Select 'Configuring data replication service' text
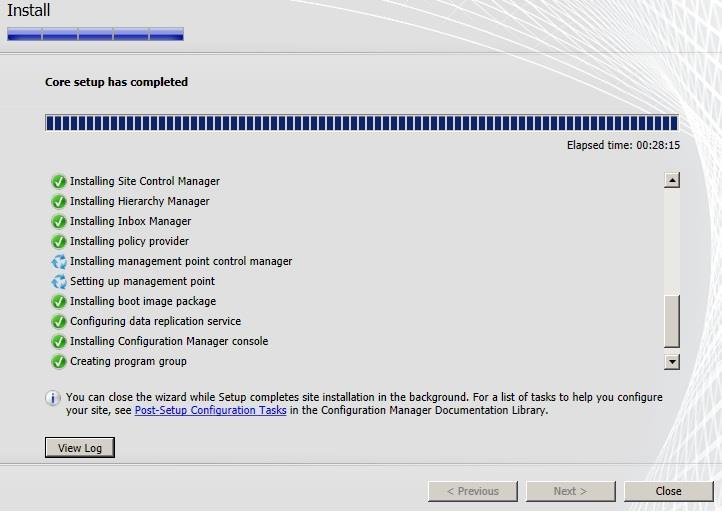This screenshot has height=512, width=722. [x=155, y=321]
